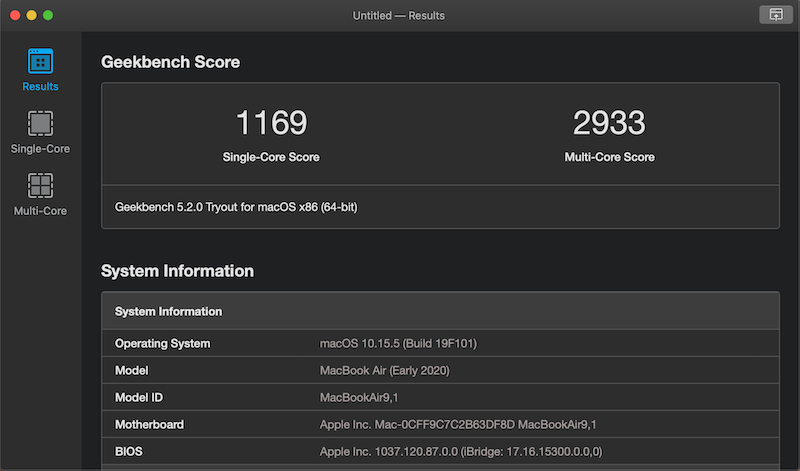Click the Operating System row label
Screen dimensions: 800x471
pos(162,343)
